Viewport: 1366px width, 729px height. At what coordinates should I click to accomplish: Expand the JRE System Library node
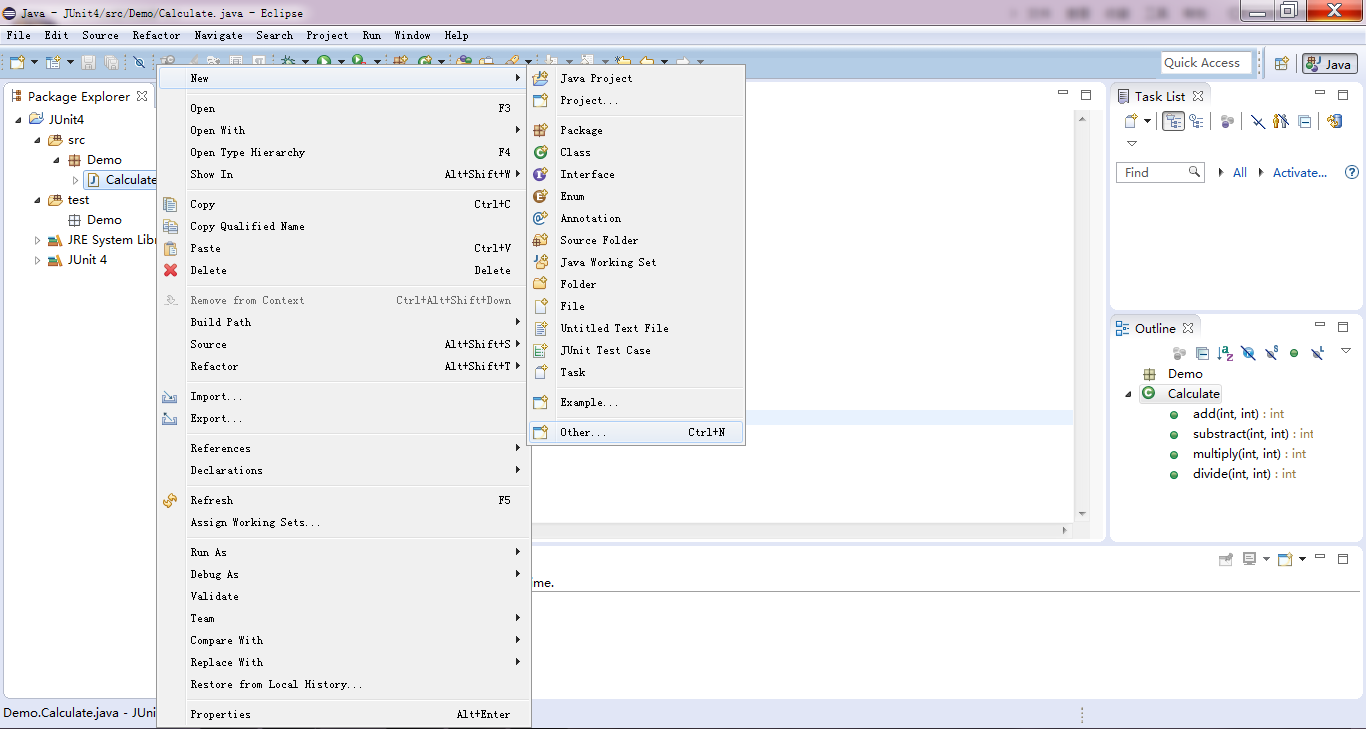click(38, 240)
